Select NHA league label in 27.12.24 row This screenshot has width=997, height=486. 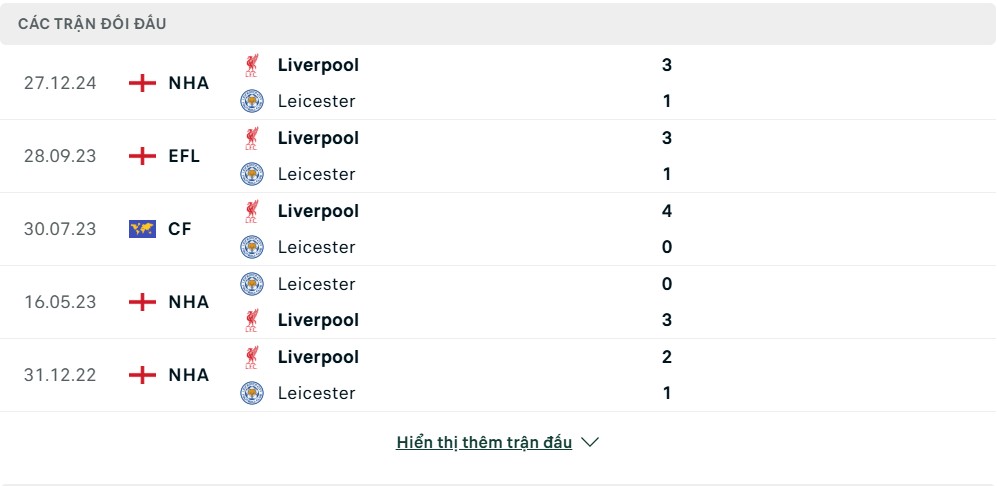point(189,83)
